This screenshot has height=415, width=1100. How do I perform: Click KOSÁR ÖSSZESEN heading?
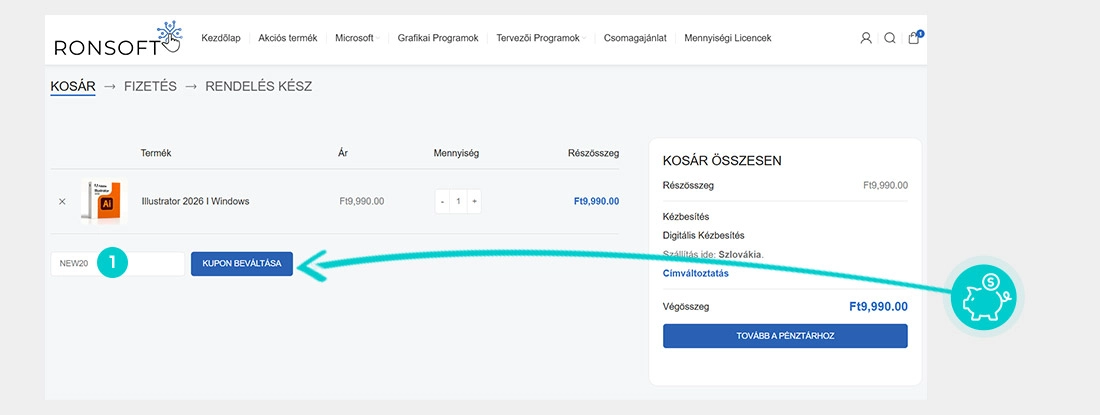[x=722, y=161]
